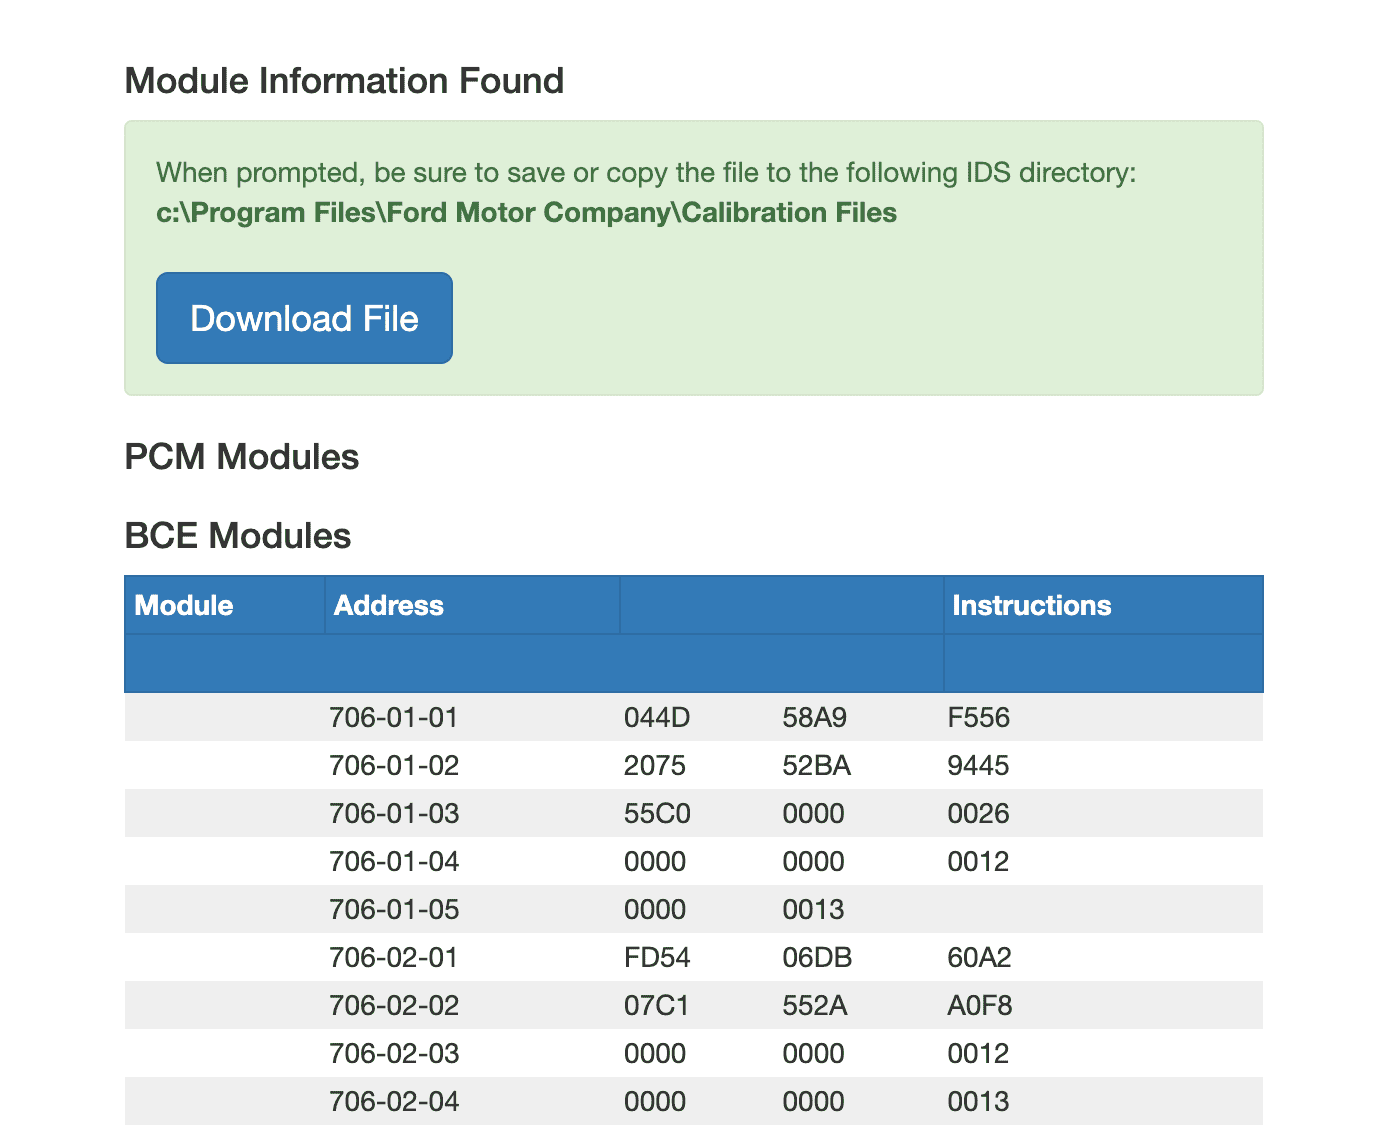Click value F556
The image size is (1394, 1132).
(x=979, y=717)
